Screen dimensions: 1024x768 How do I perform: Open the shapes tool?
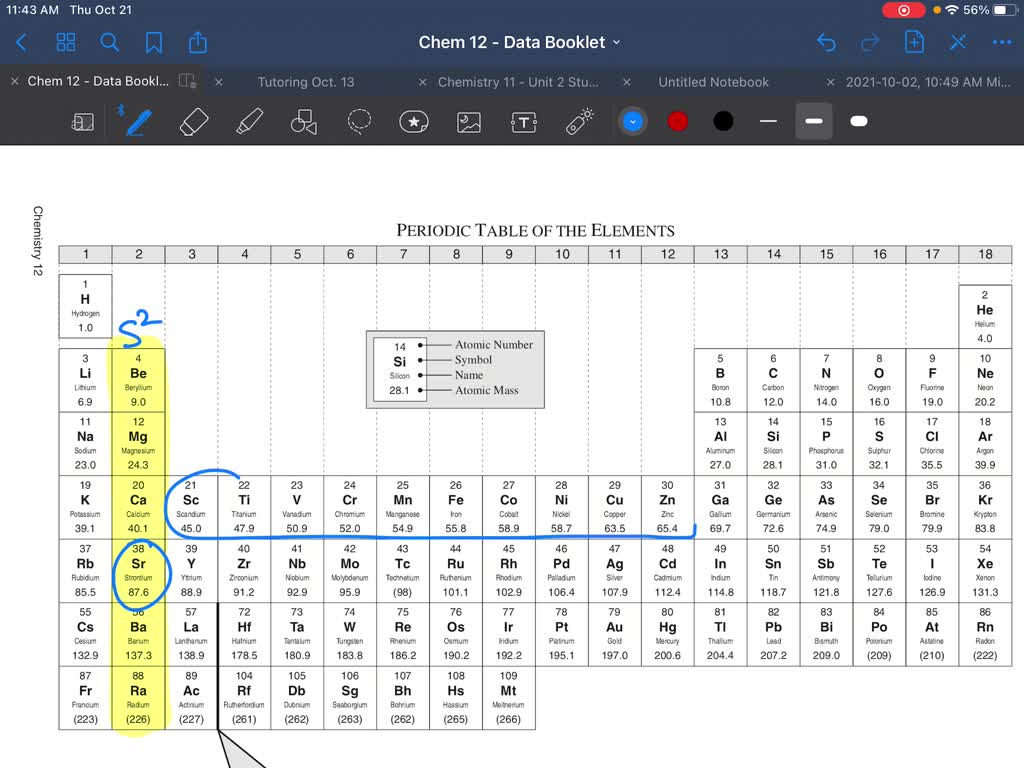[x=304, y=121]
